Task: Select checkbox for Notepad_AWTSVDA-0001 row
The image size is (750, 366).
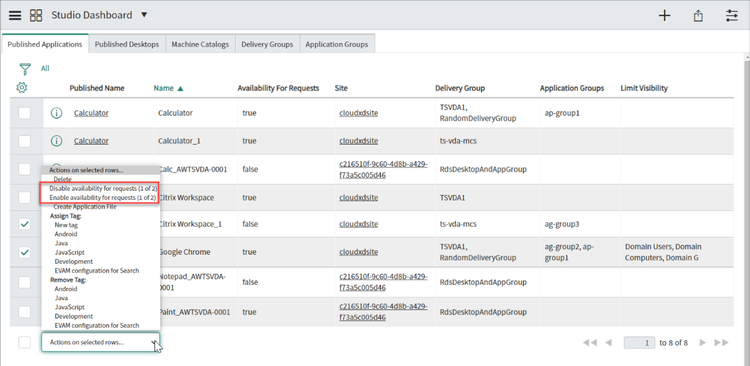Action: tap(24, 282)
